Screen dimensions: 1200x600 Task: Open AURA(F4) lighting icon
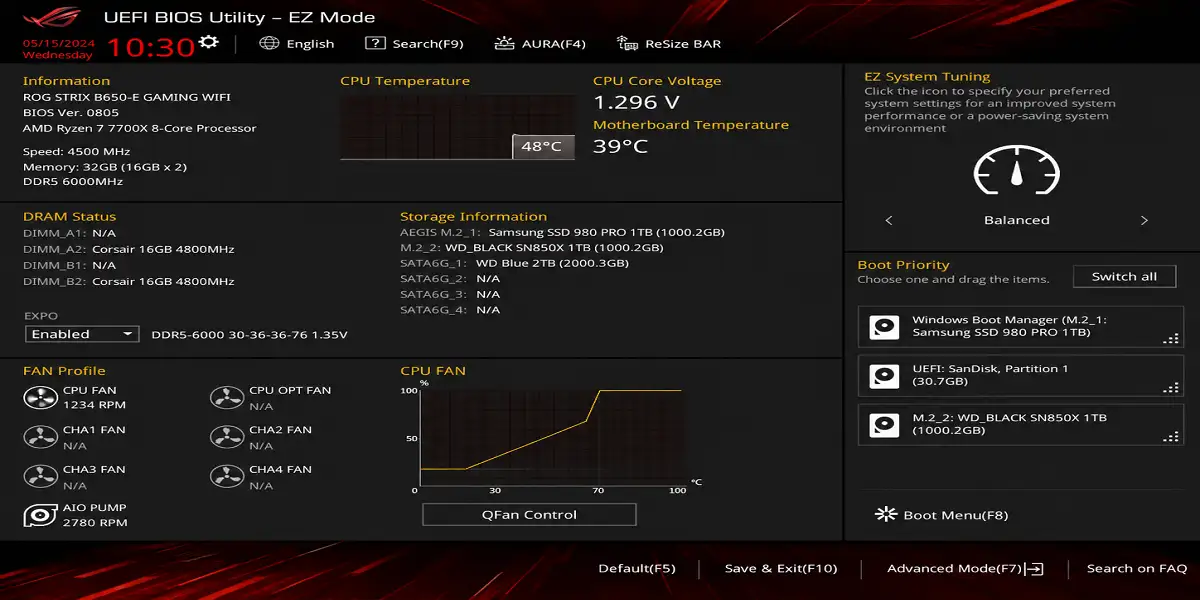pos(505,43)
